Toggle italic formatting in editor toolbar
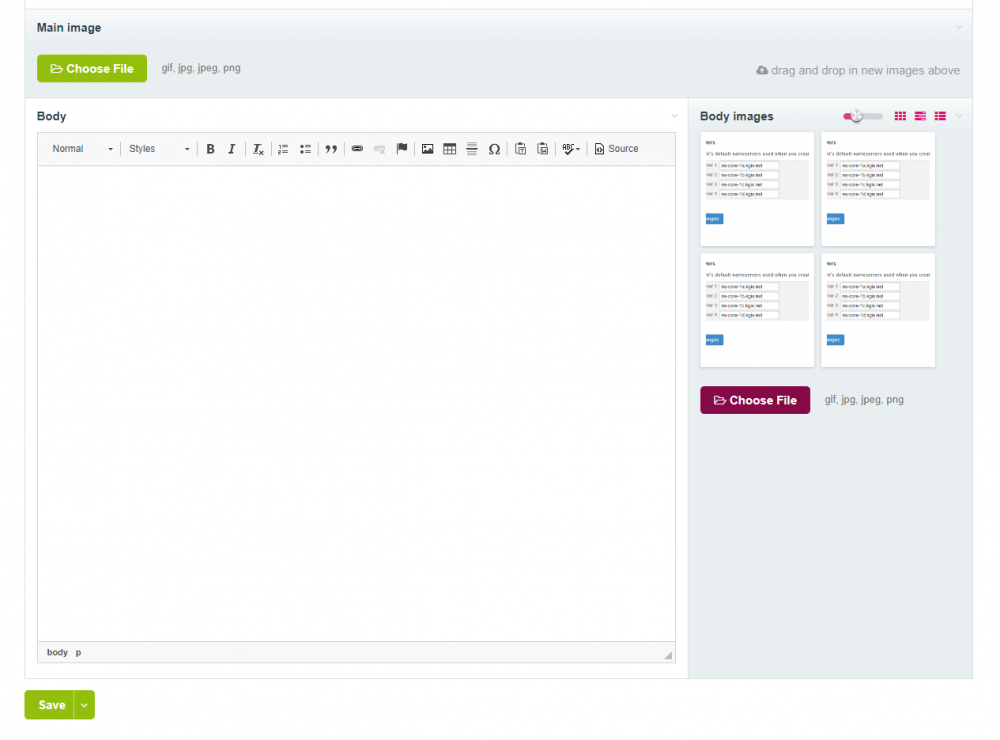Image resolution: width=1000 pixels, height=740 pixels. [x=232, y=149]
